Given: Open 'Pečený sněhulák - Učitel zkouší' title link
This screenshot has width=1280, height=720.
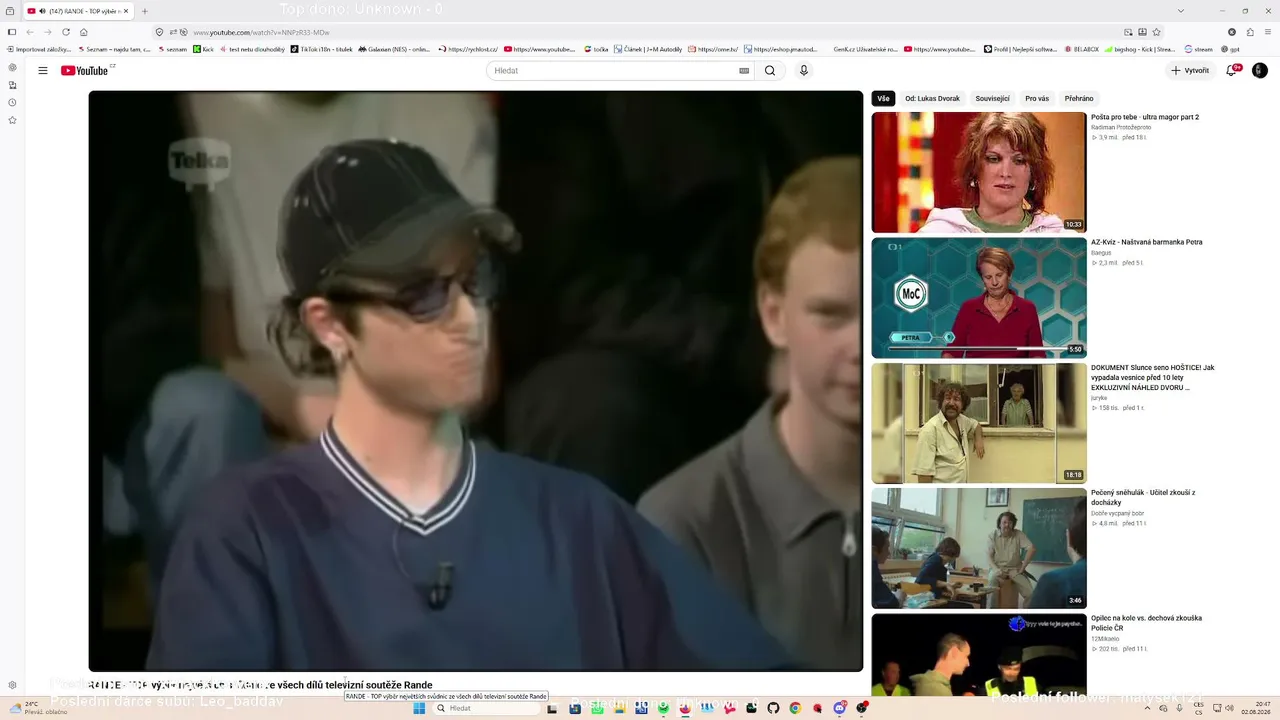Looking at the screenshot, I should coord(1143,498).
